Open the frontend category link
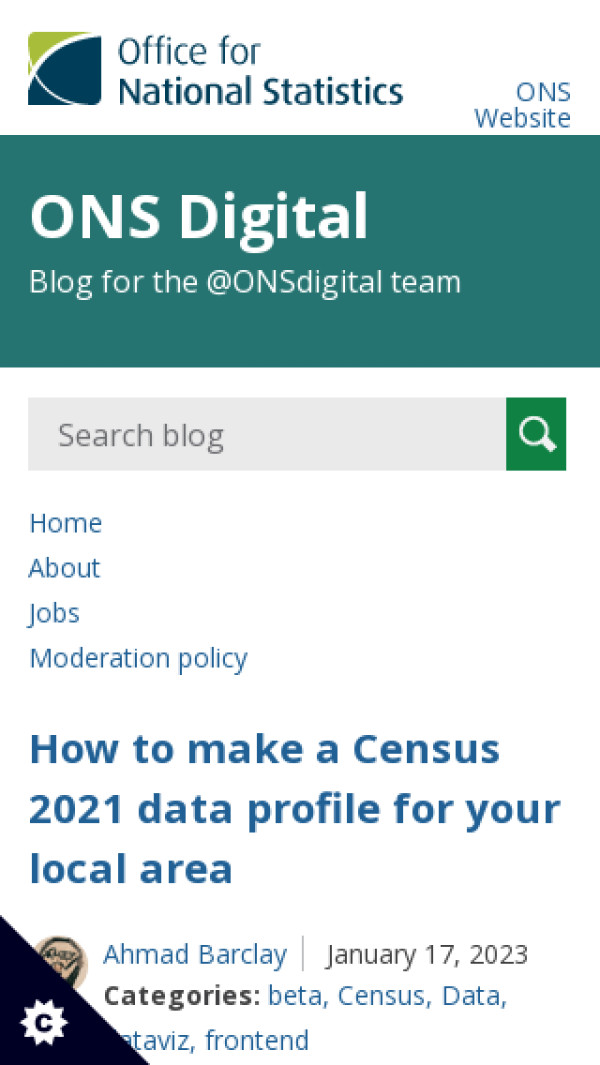Screen dimensions: 600x1065 (x=257, y=1041)
